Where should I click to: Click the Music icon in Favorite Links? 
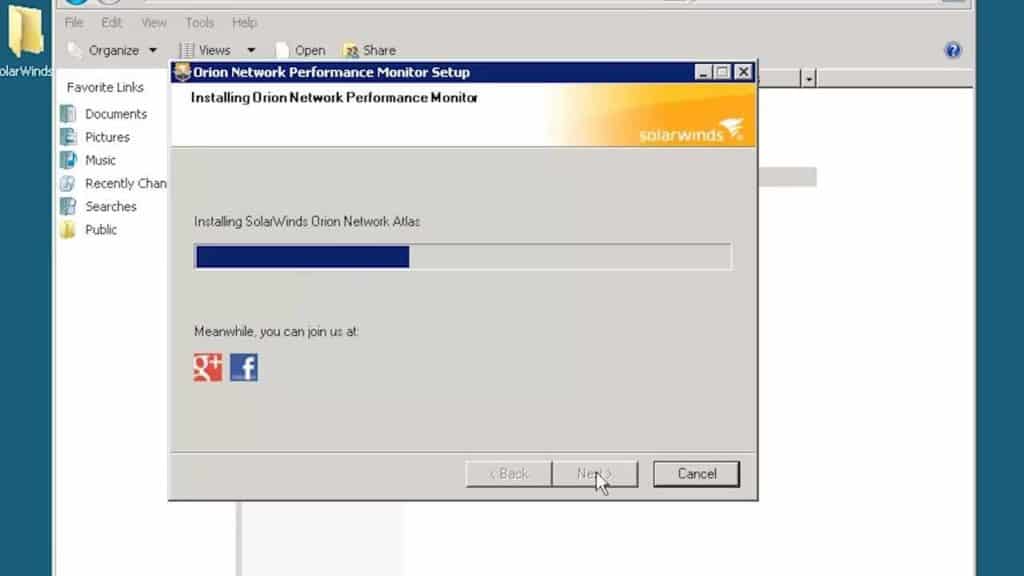pyautogui.click(x=68, y=160)
